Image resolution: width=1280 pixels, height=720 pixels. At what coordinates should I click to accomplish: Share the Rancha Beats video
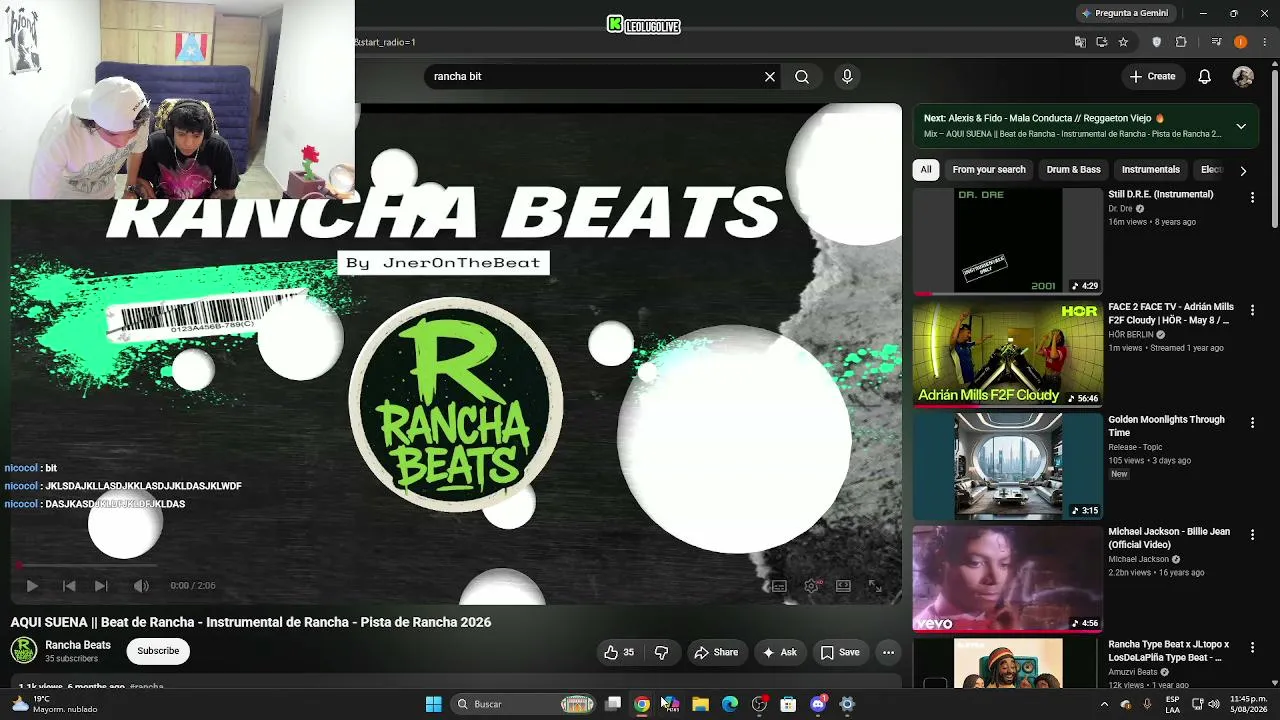716,653
